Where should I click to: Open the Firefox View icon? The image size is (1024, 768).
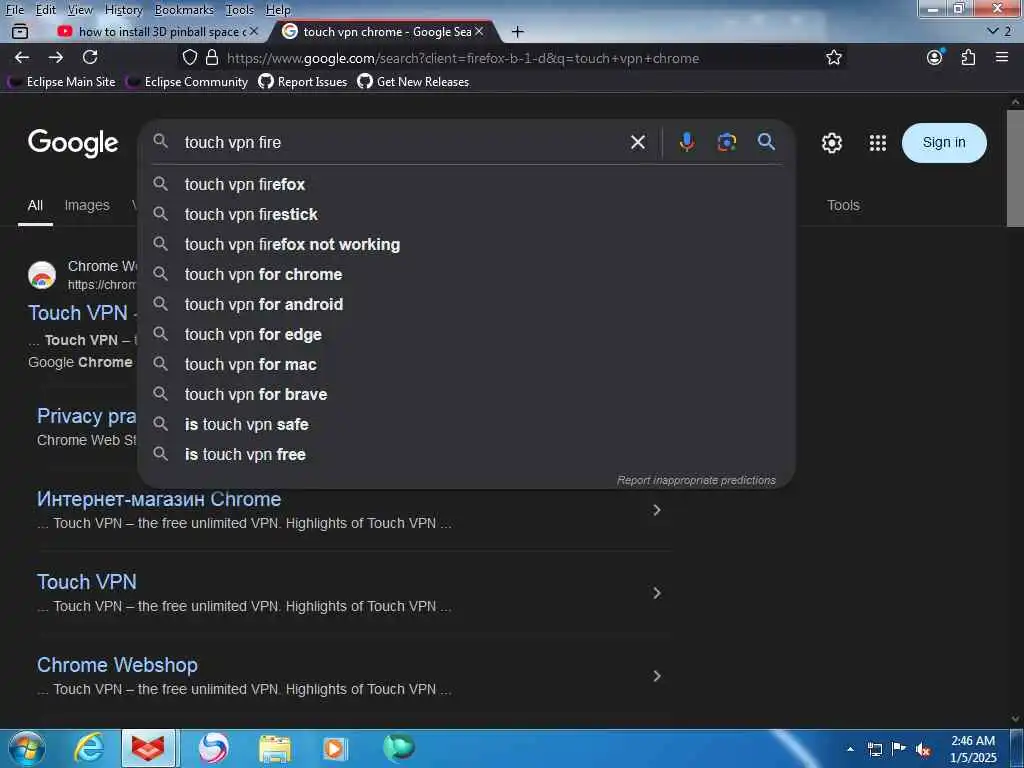click(x=20, y=31)
